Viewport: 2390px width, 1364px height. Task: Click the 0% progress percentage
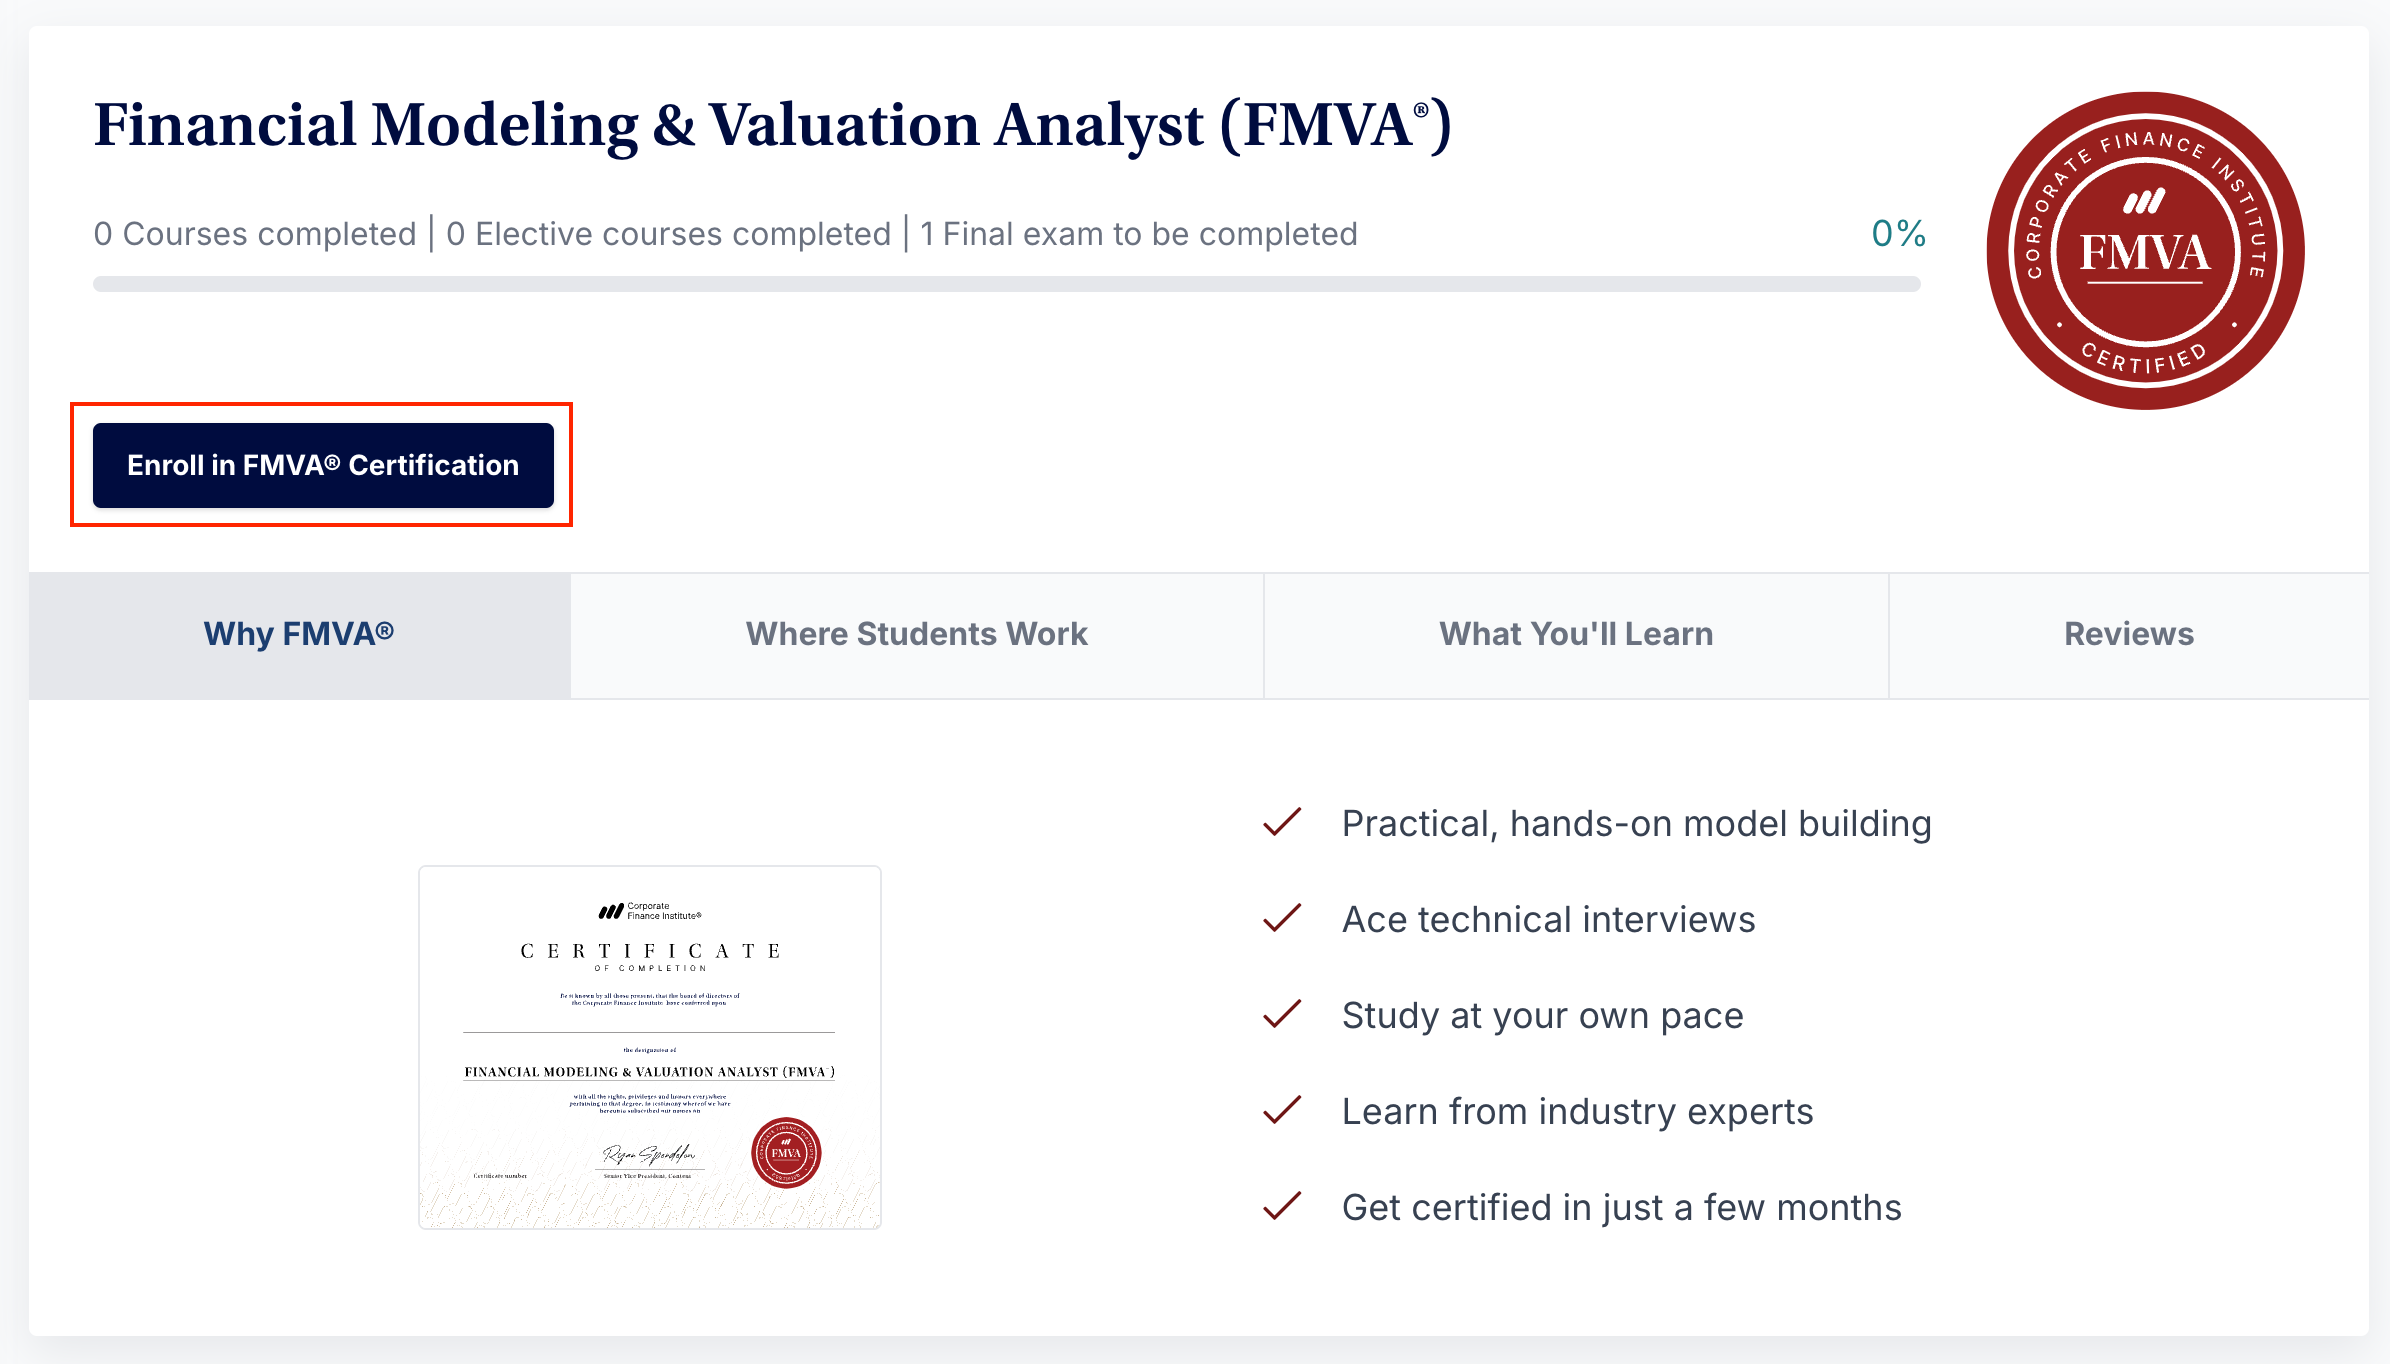pyautogui.click(x=1898, y=233)
